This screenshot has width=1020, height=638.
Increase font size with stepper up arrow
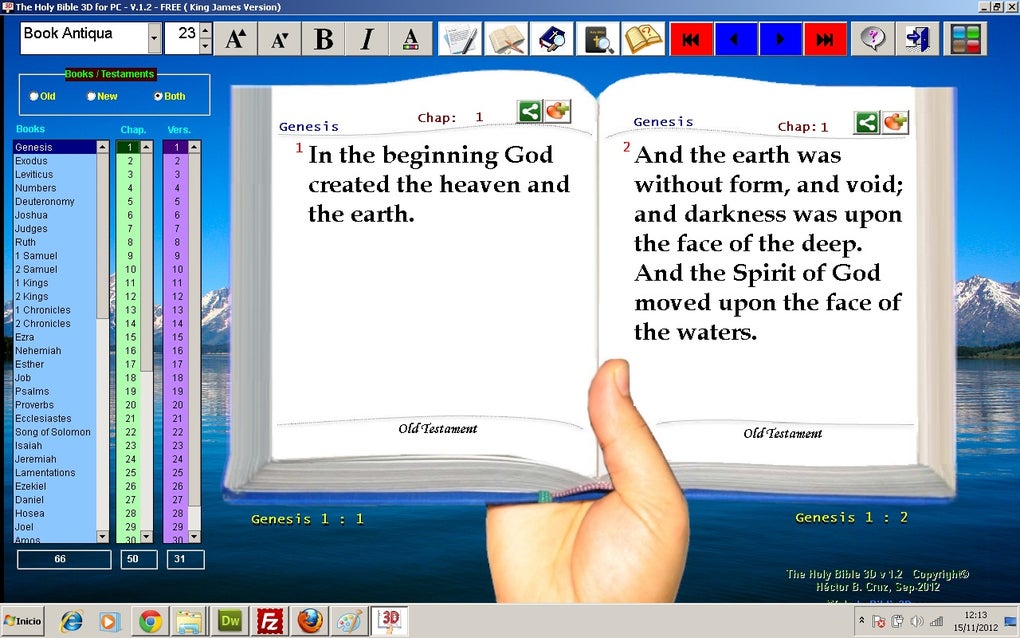click(206, 31)
